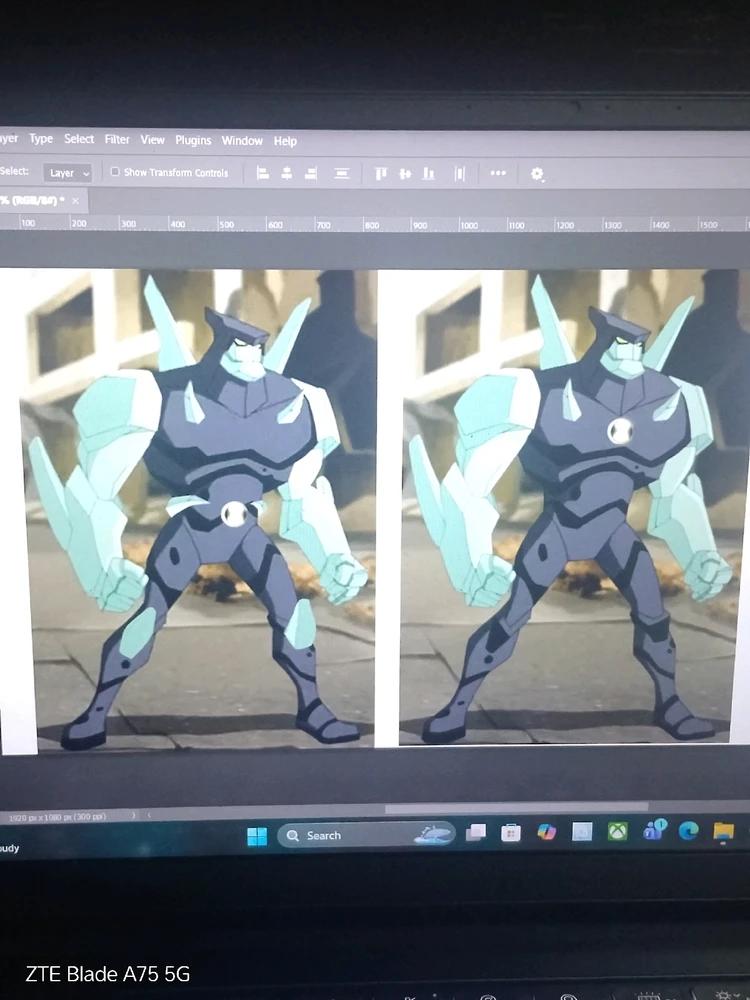The image size is (750, 1000).
Task: Distribute vertically icon in options bar
Action: 342,173
